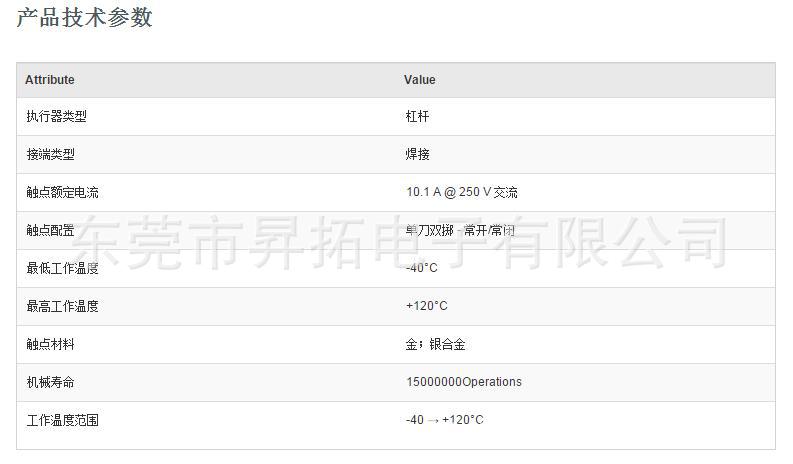
Task: Click the Value column header
Action: 419,80
